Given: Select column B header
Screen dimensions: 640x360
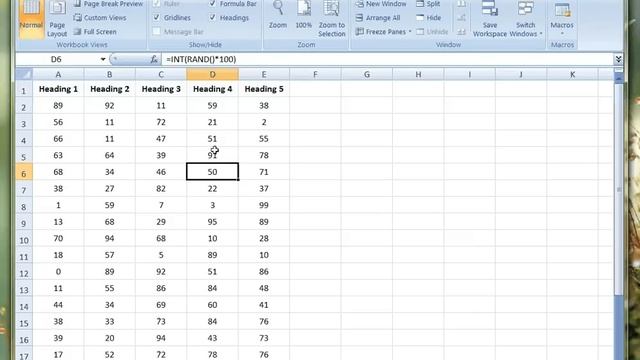Looking at the screenshot, I should 109,74.
